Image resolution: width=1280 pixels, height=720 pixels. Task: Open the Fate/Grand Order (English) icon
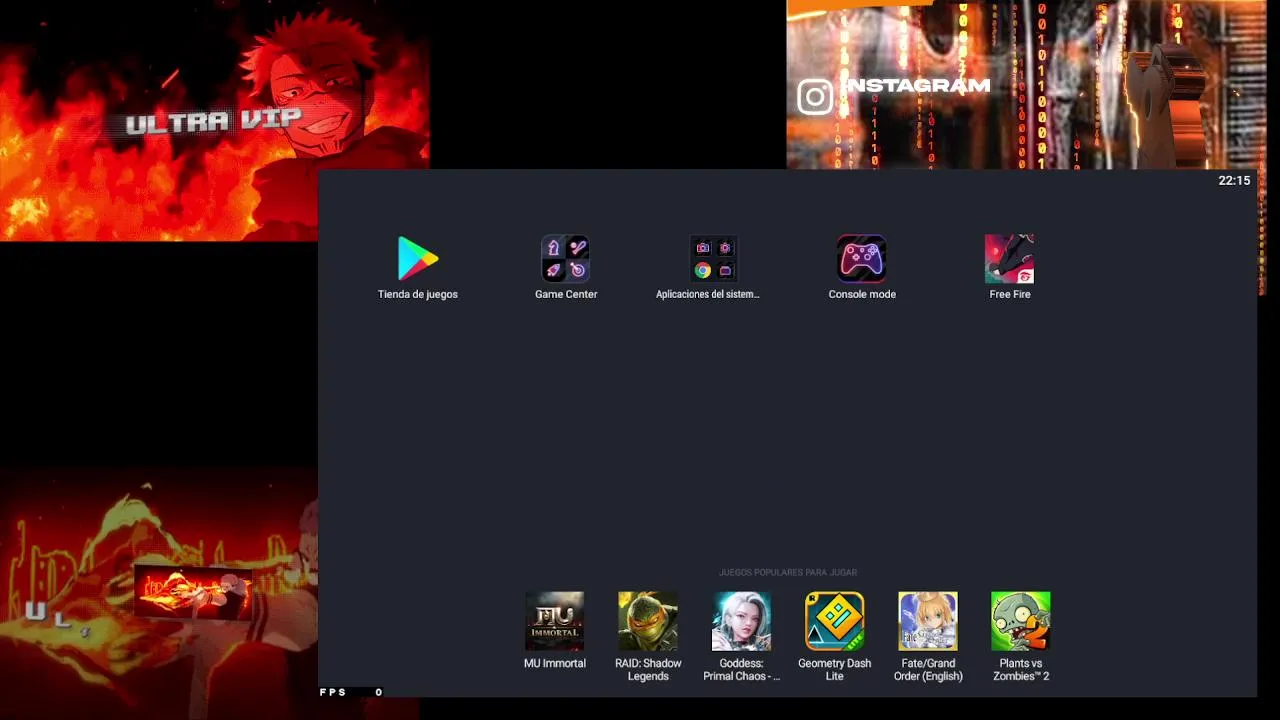(x=928, y=621)
